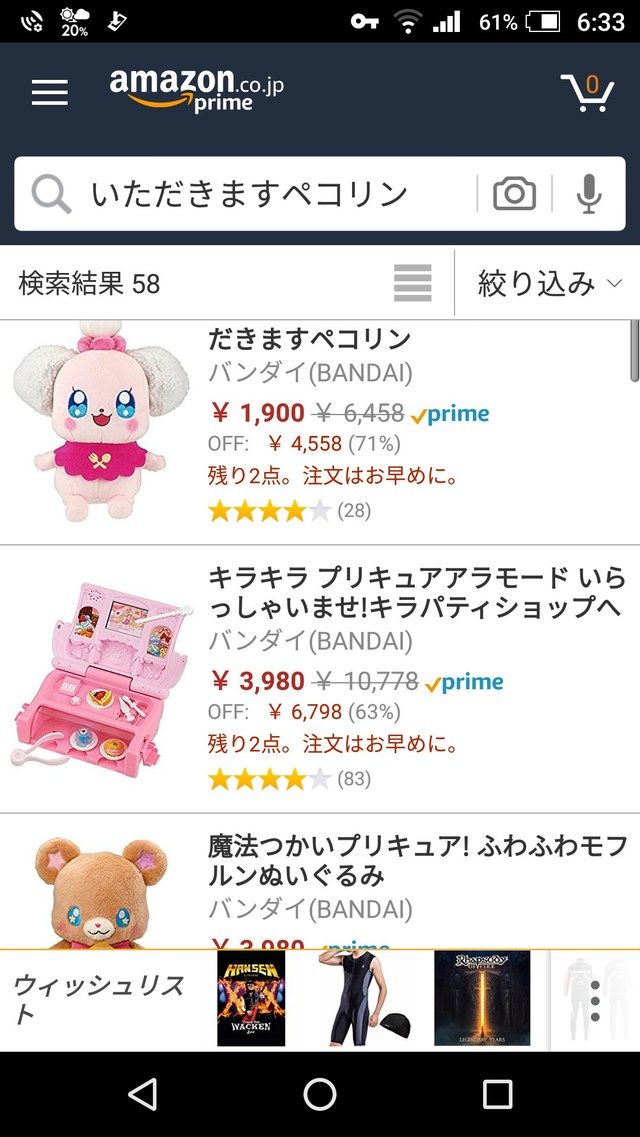Open Android recent apps button

[497, 1093]
